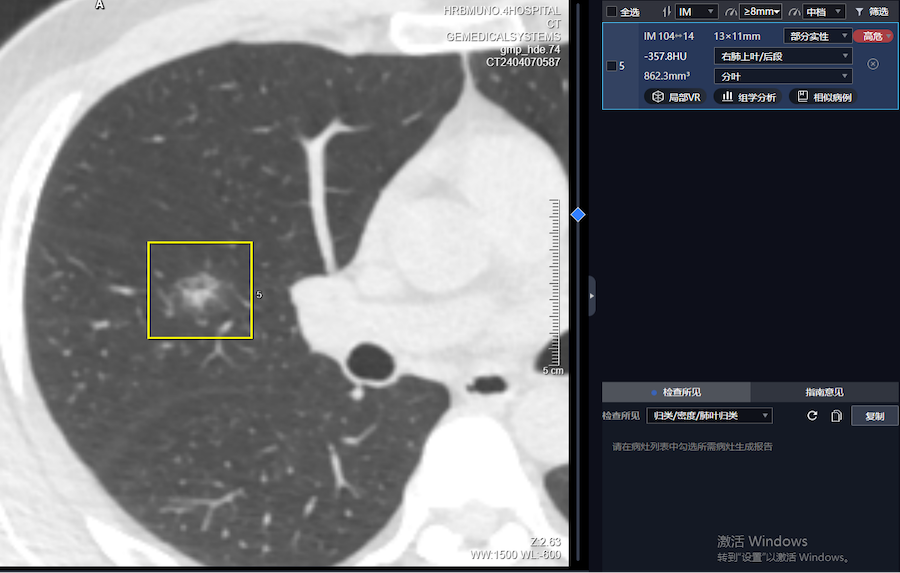Open 相似病例 similar cases
Viewport: 900px width, 573px height.
click(x=825, y=97)
